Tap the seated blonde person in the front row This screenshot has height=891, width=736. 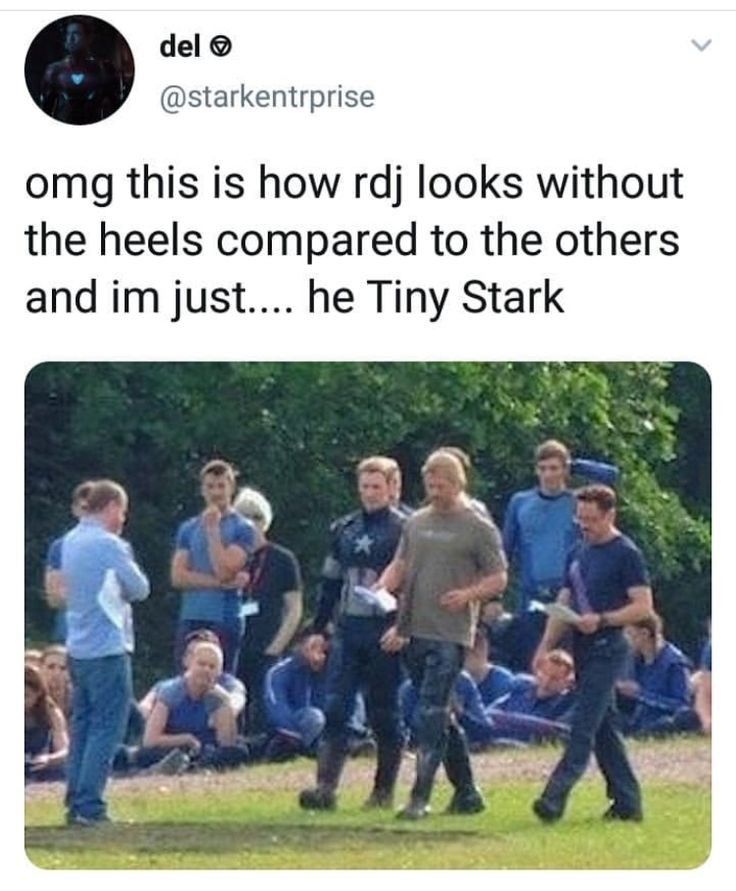coord(193,705)
